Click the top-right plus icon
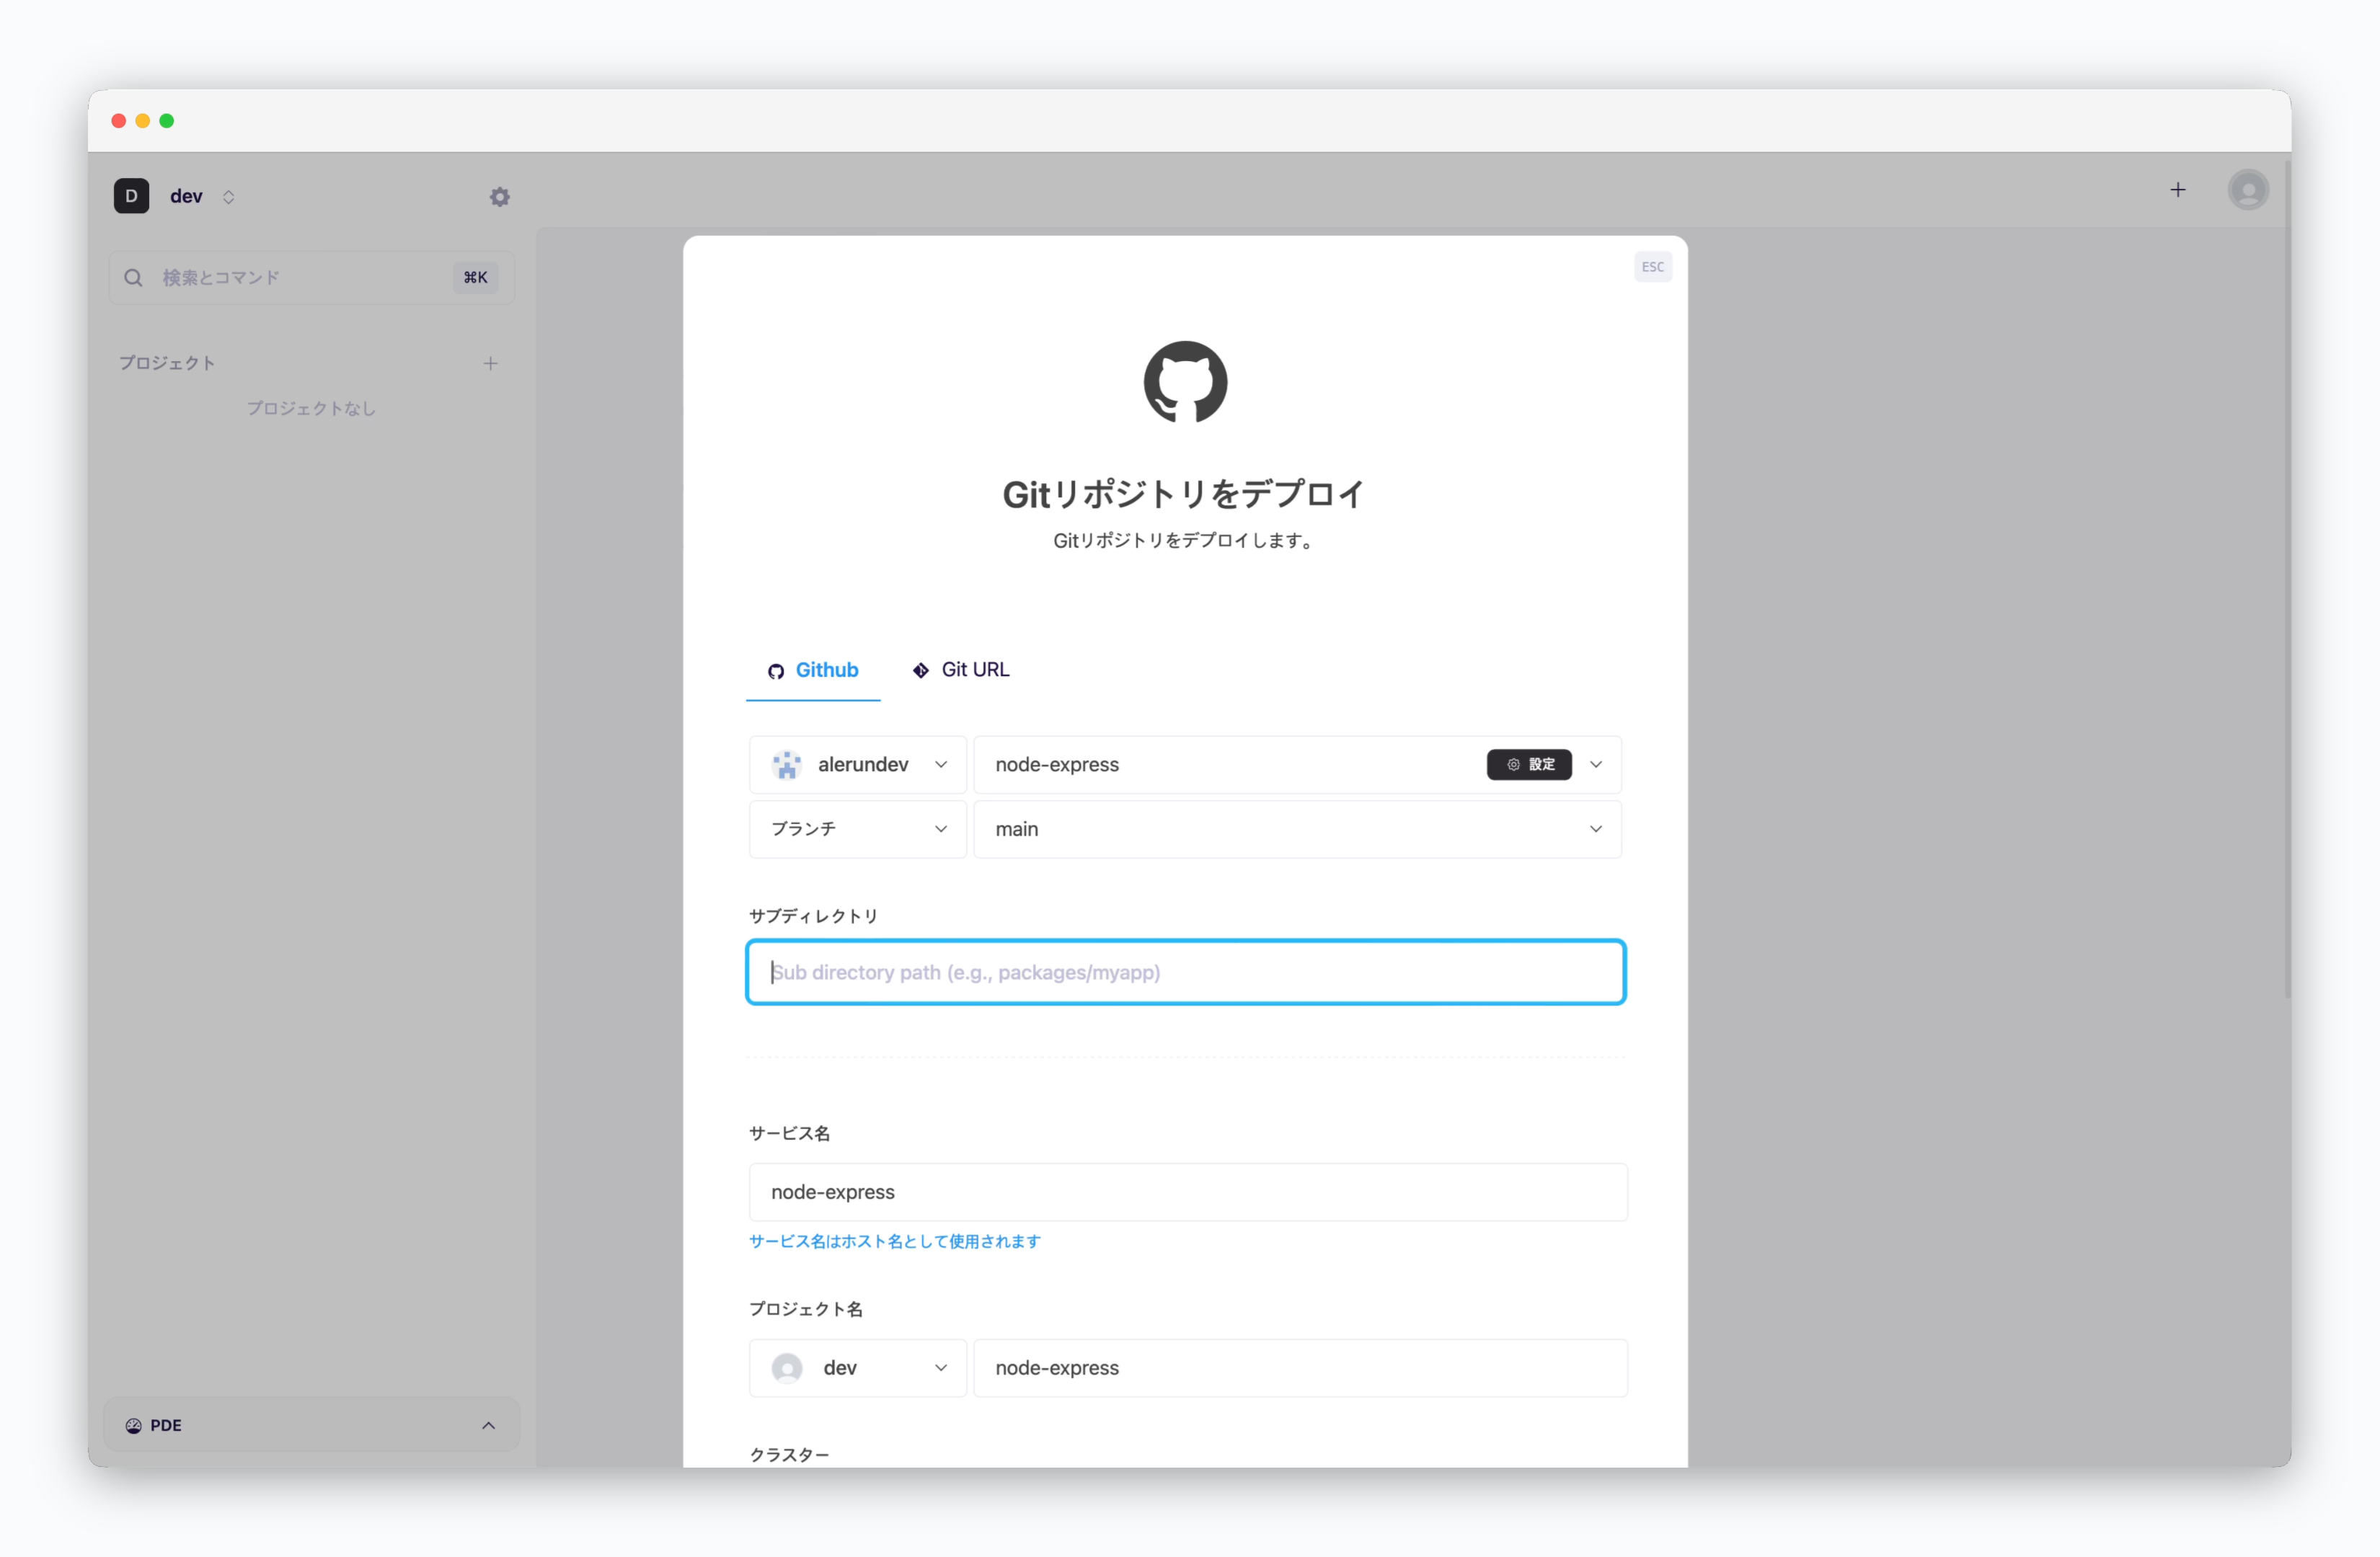The height and width of the screenshot is (1557, 2380). [2177, 190]
